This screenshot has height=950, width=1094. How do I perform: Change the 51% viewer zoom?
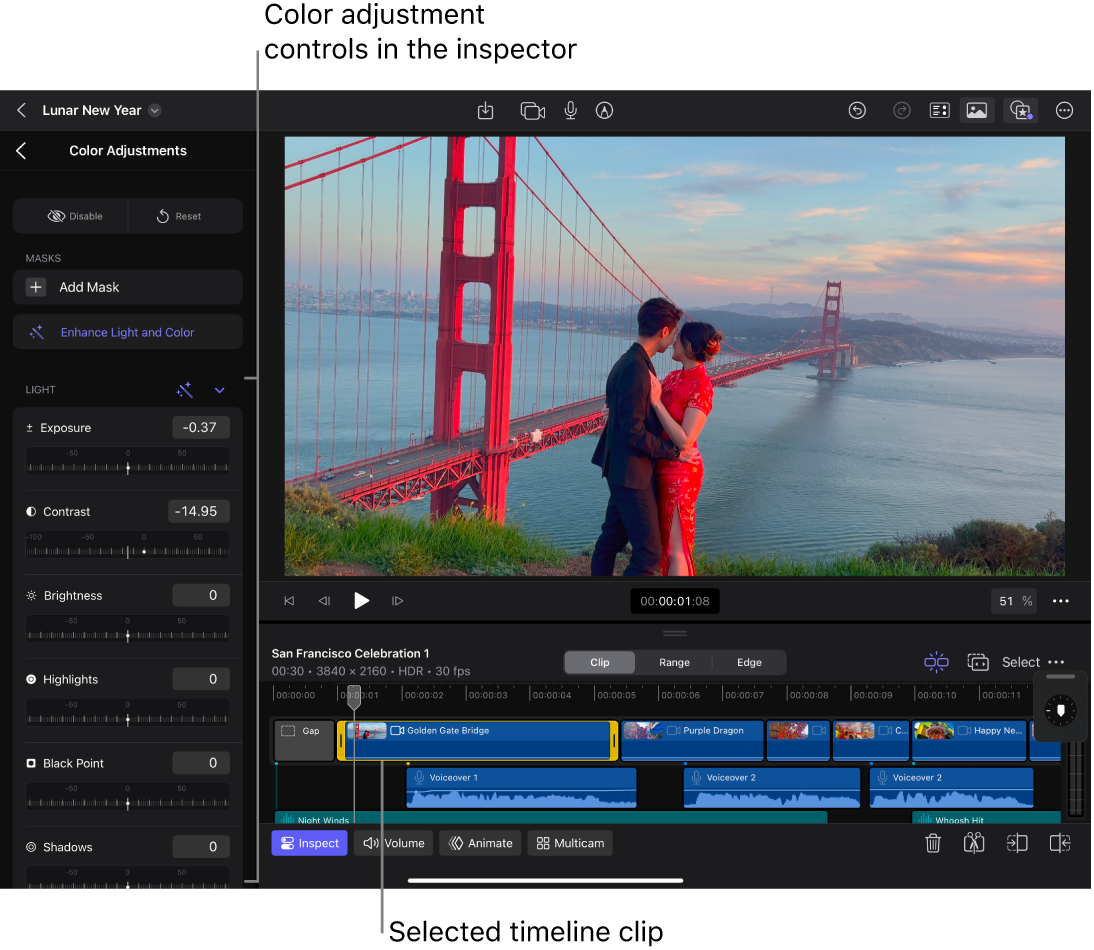click(x=1014, y=601)
